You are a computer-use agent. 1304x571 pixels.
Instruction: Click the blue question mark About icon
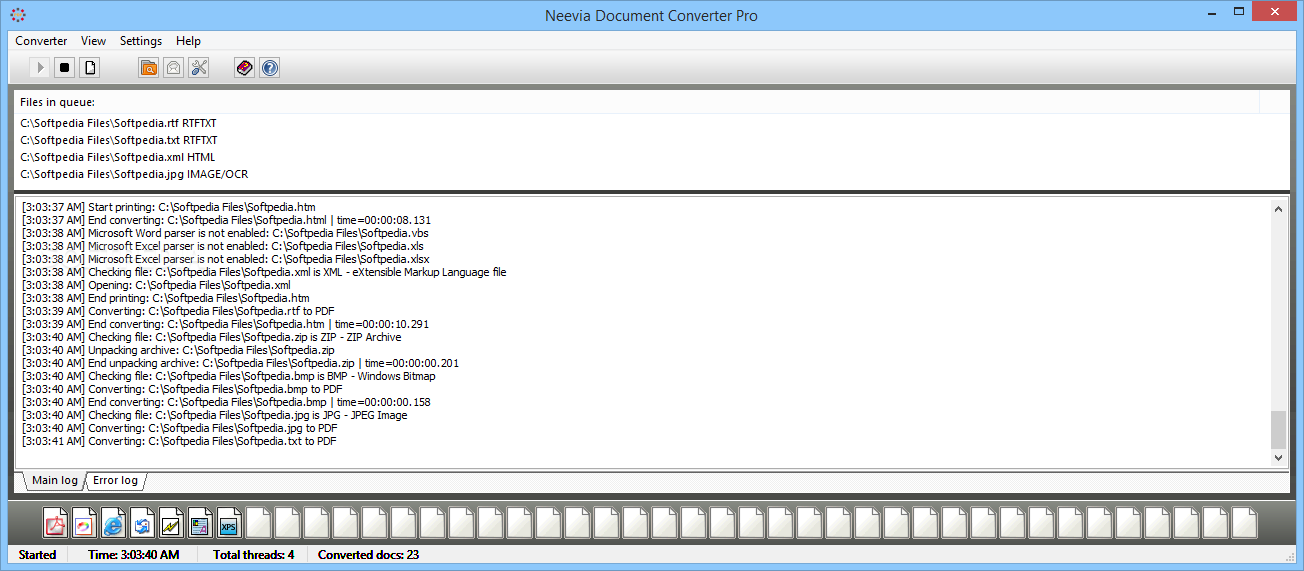click(269, 68)
